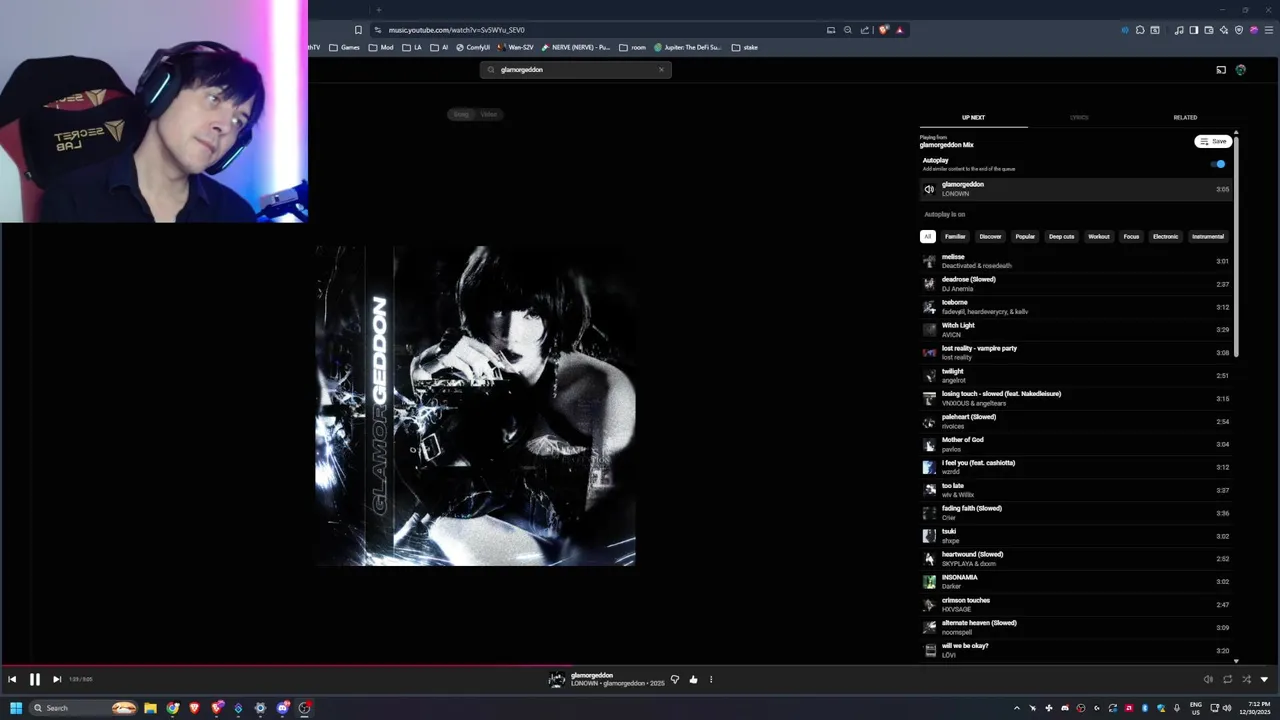Play Iceborne from the queue
Viewport: 1280px width, 720px height.
1076,307
